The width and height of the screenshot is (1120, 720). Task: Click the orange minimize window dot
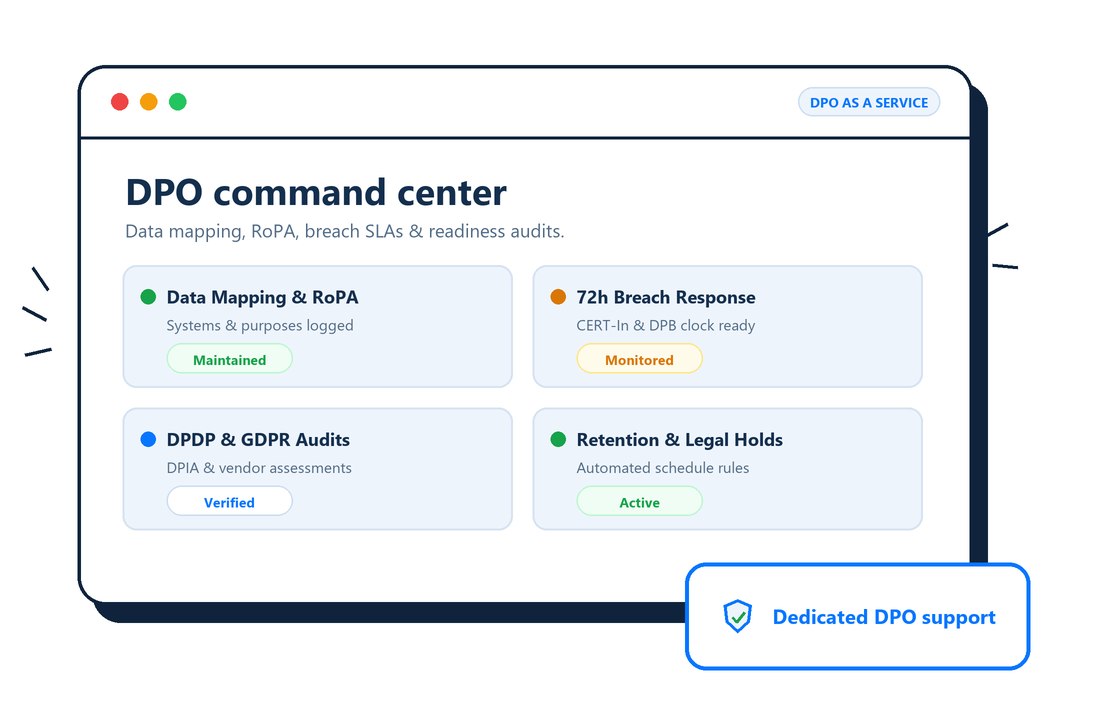149,102
